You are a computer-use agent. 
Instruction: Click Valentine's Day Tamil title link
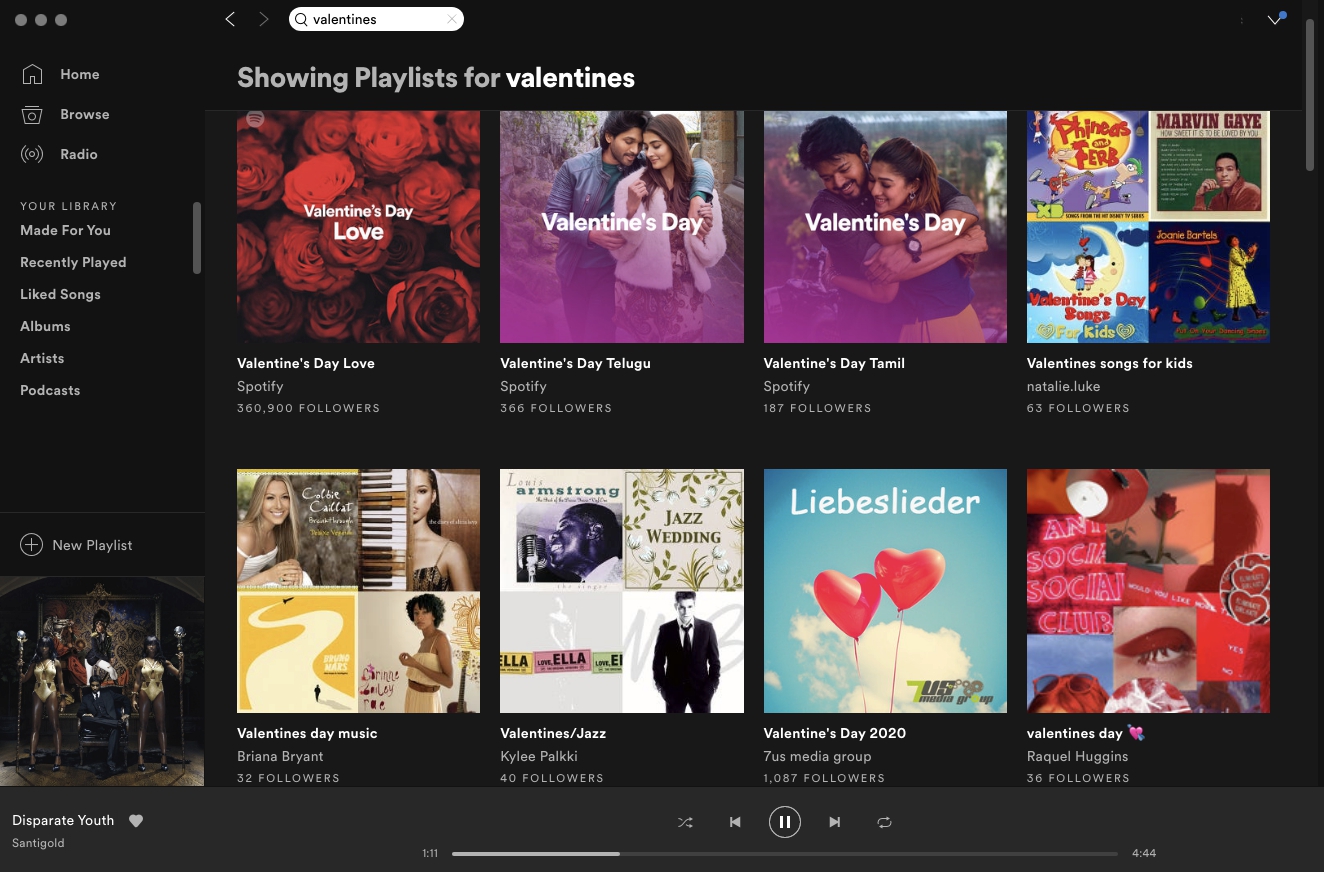point(834,363)
